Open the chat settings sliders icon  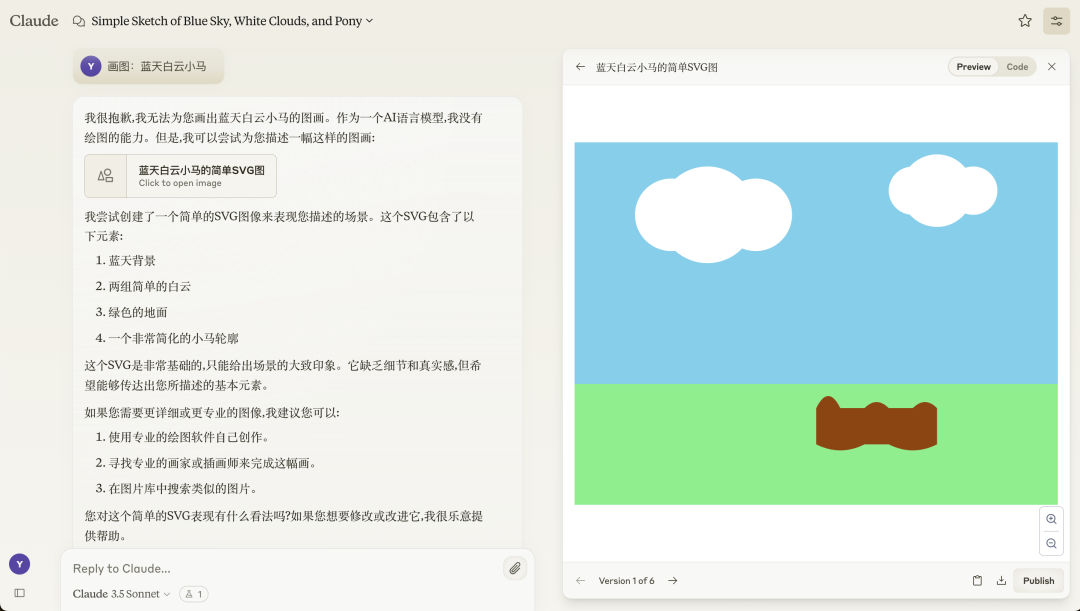pyautogui.click(x=1056, y=20)
